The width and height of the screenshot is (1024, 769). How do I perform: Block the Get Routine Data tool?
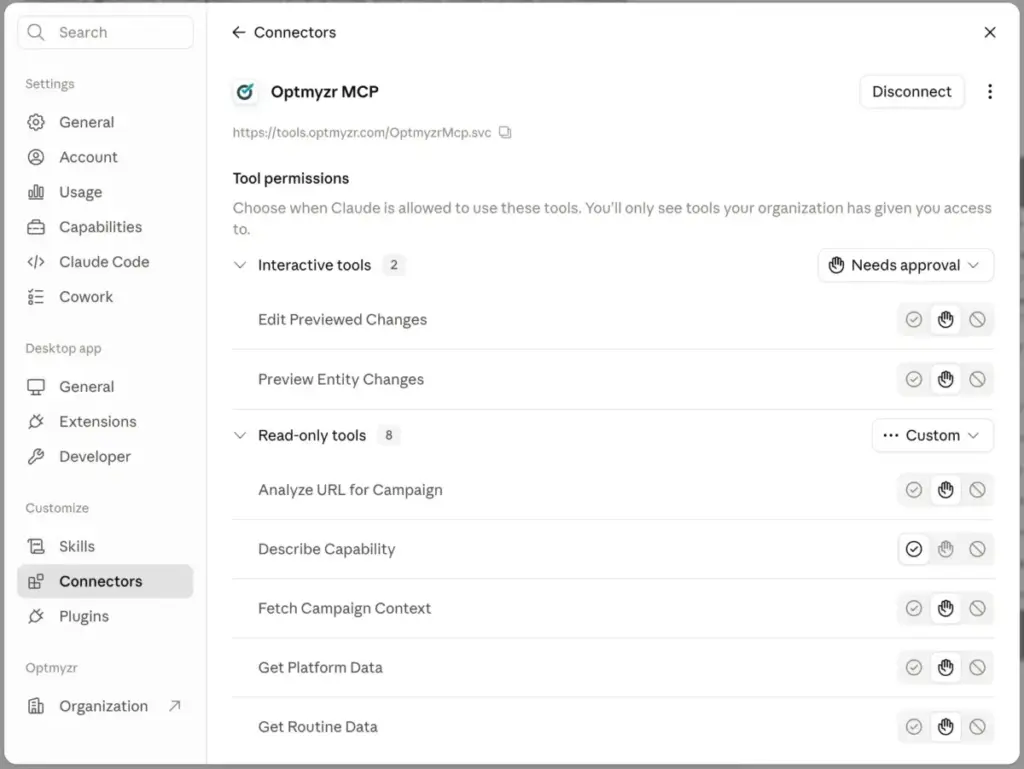coord(977,727)
